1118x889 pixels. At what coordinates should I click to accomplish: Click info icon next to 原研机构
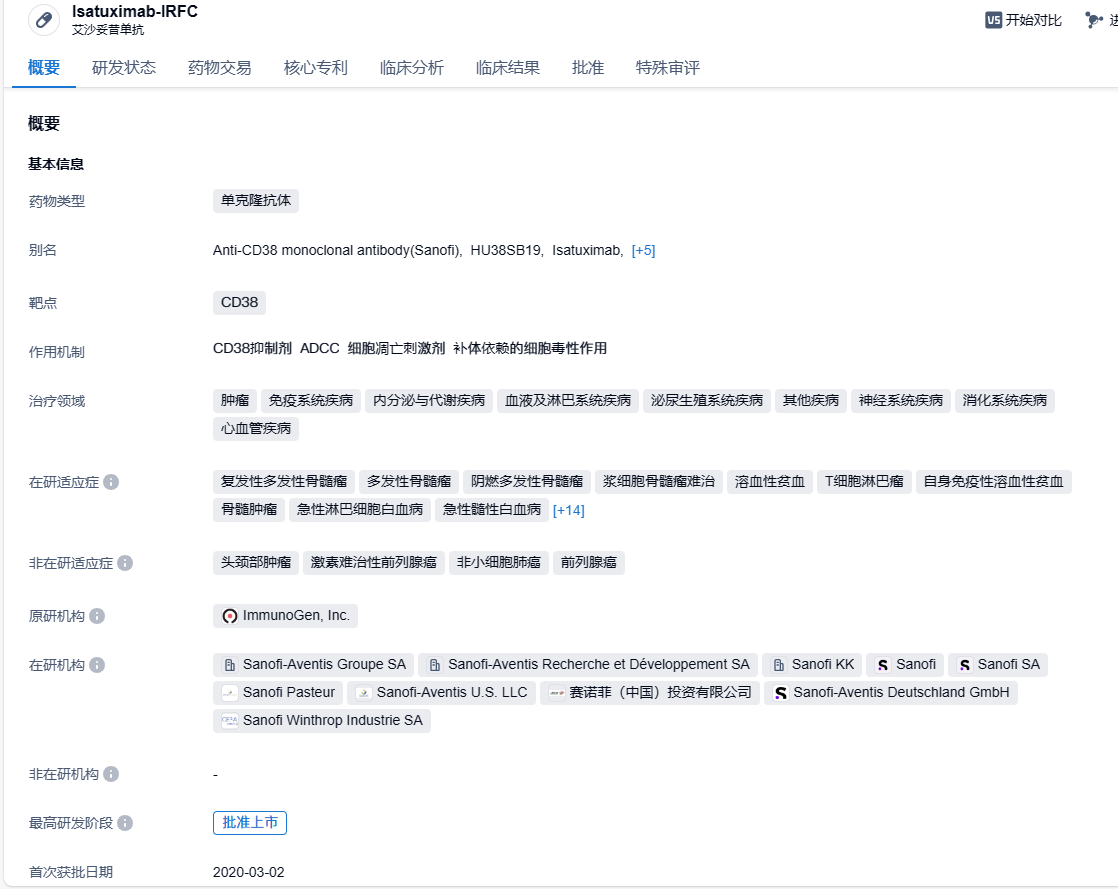(97, 616)
